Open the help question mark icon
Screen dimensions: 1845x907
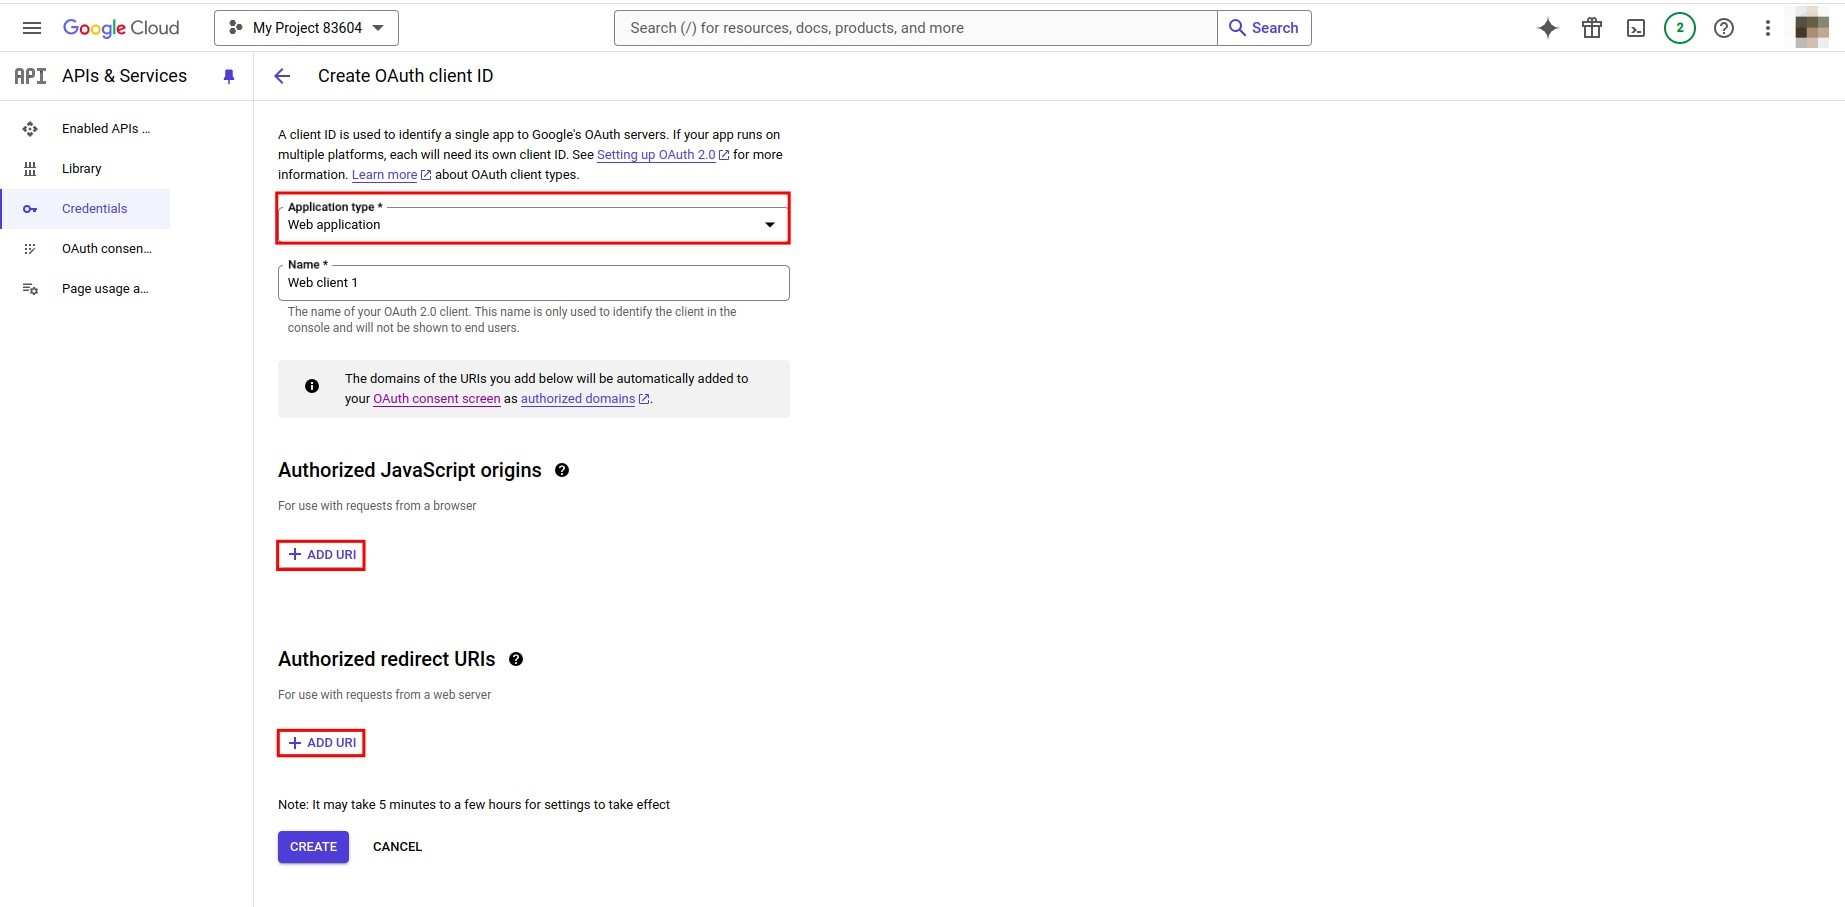click(x=1723, y=27)
